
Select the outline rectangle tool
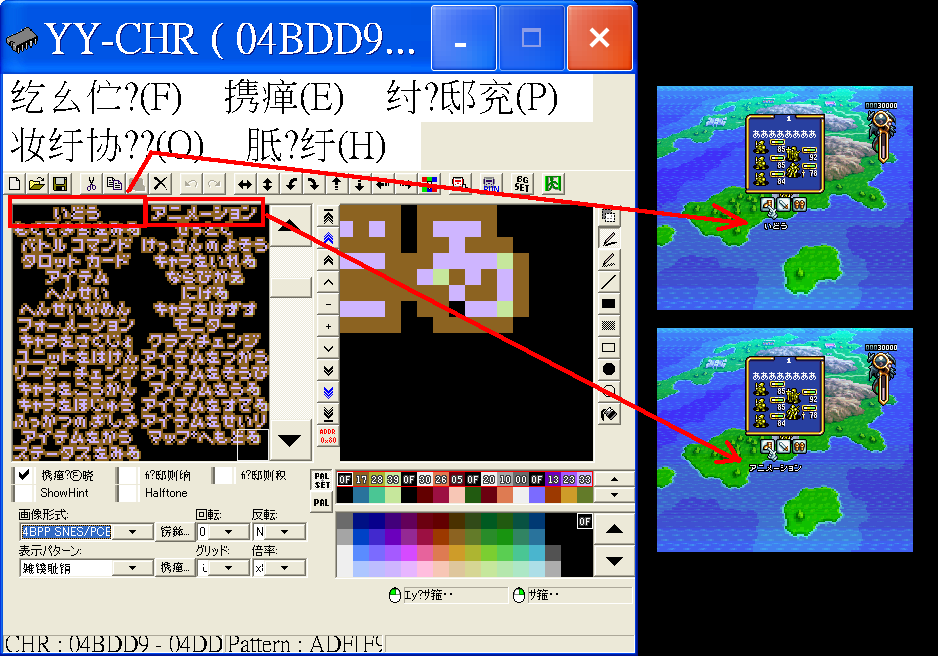pyautogui.click(x=608, y=347)
